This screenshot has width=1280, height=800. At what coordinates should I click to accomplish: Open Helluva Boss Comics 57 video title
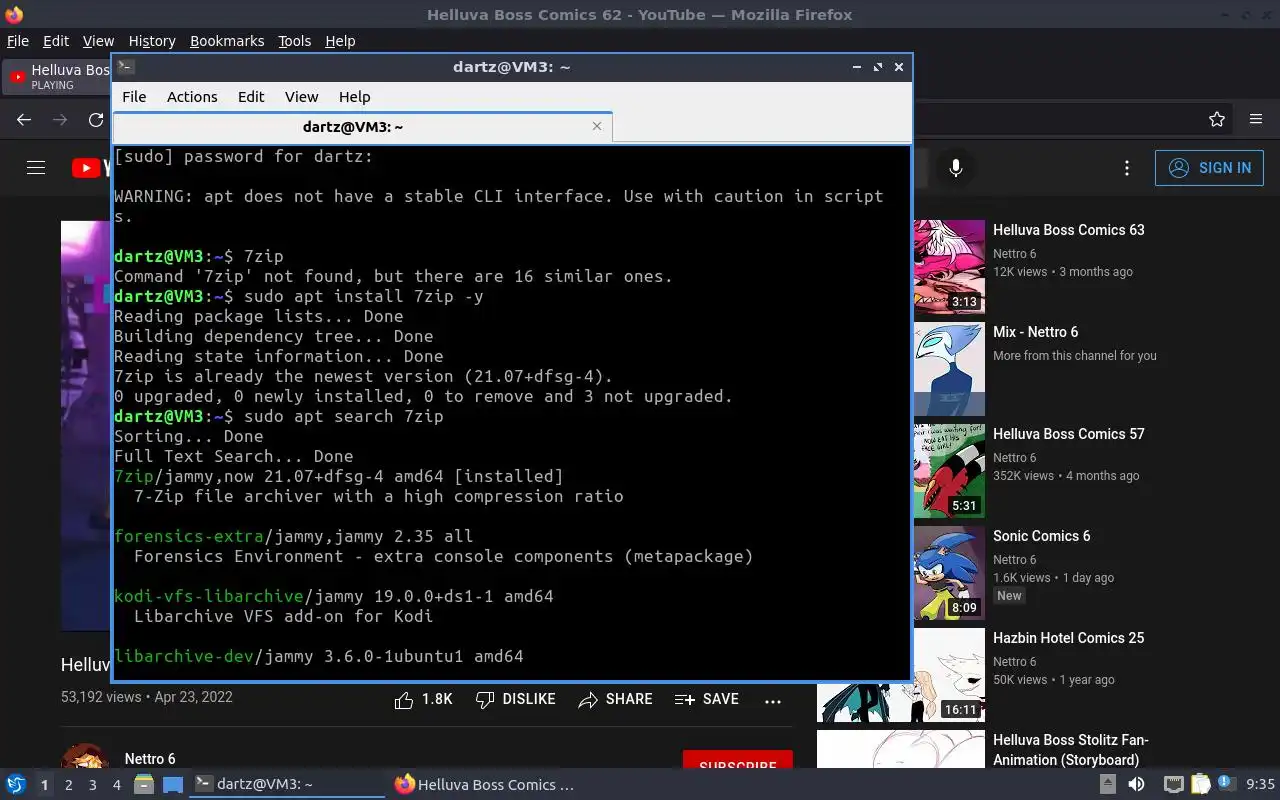tap(1069, 434)
